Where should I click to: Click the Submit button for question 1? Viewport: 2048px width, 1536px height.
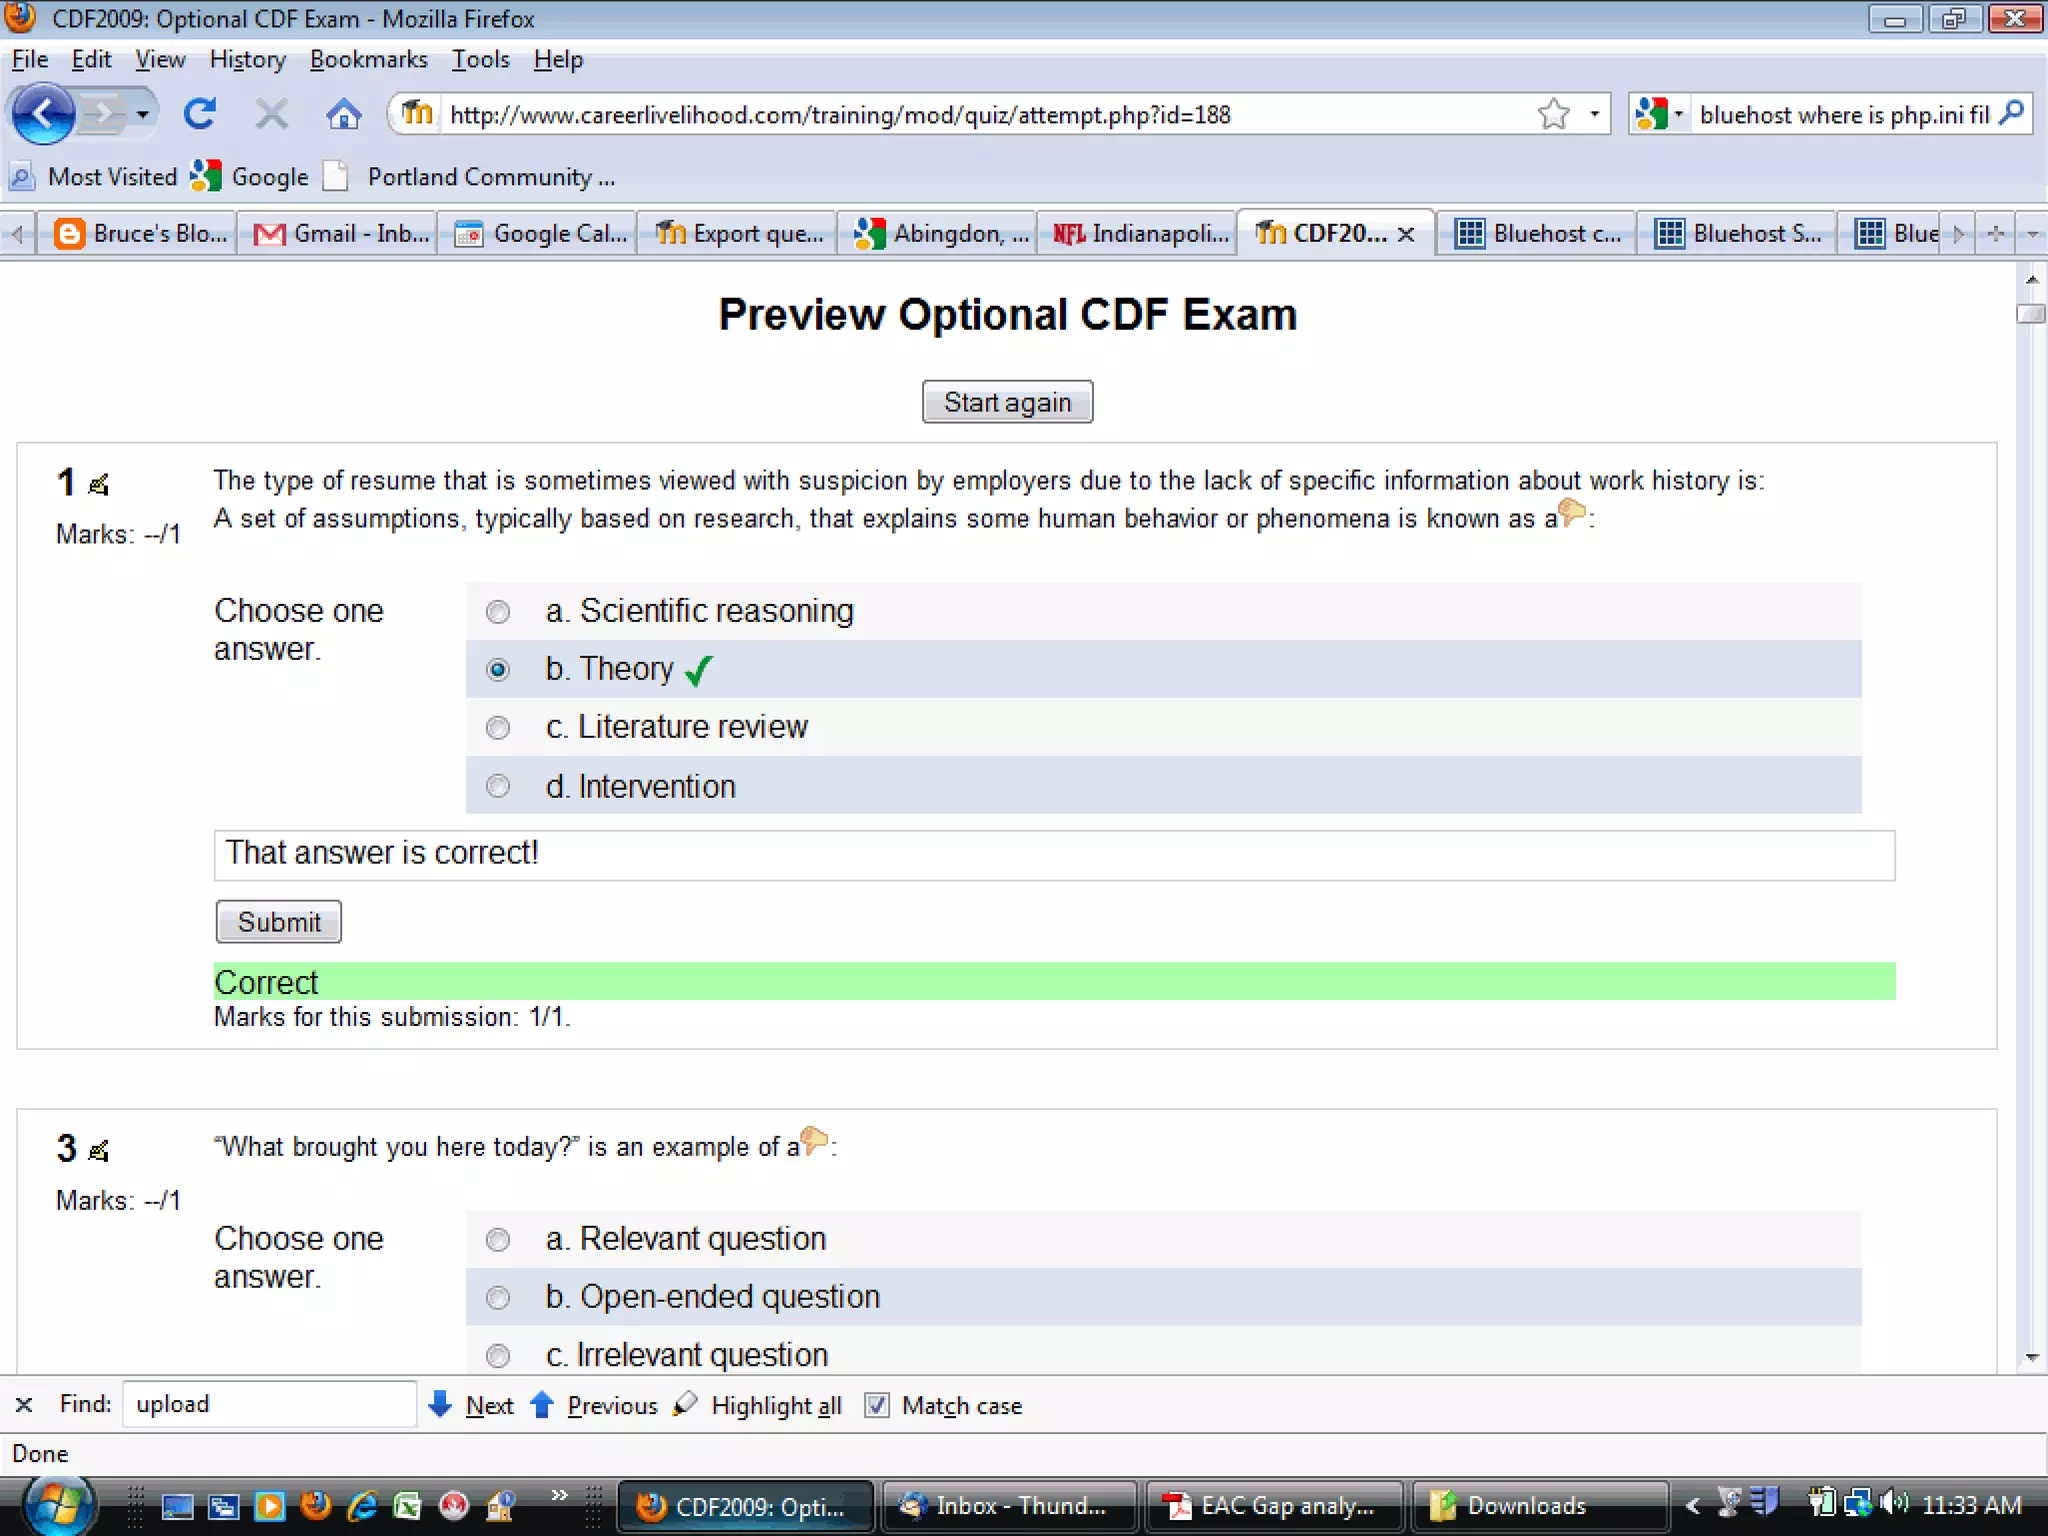pos(278,921)
